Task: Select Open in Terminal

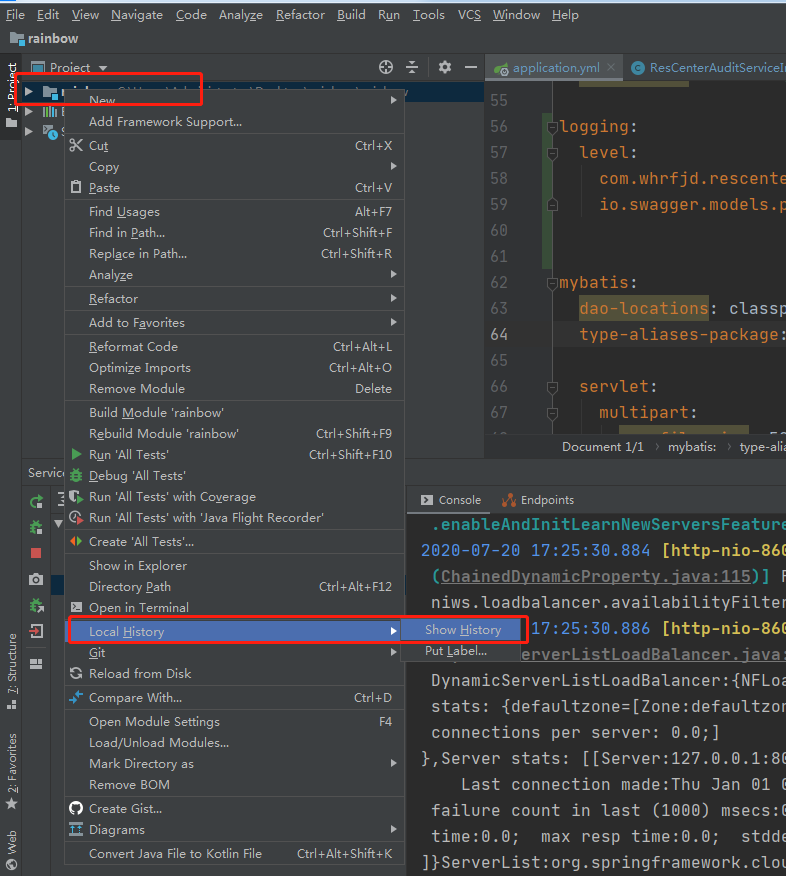Action: tap(234, 608)
